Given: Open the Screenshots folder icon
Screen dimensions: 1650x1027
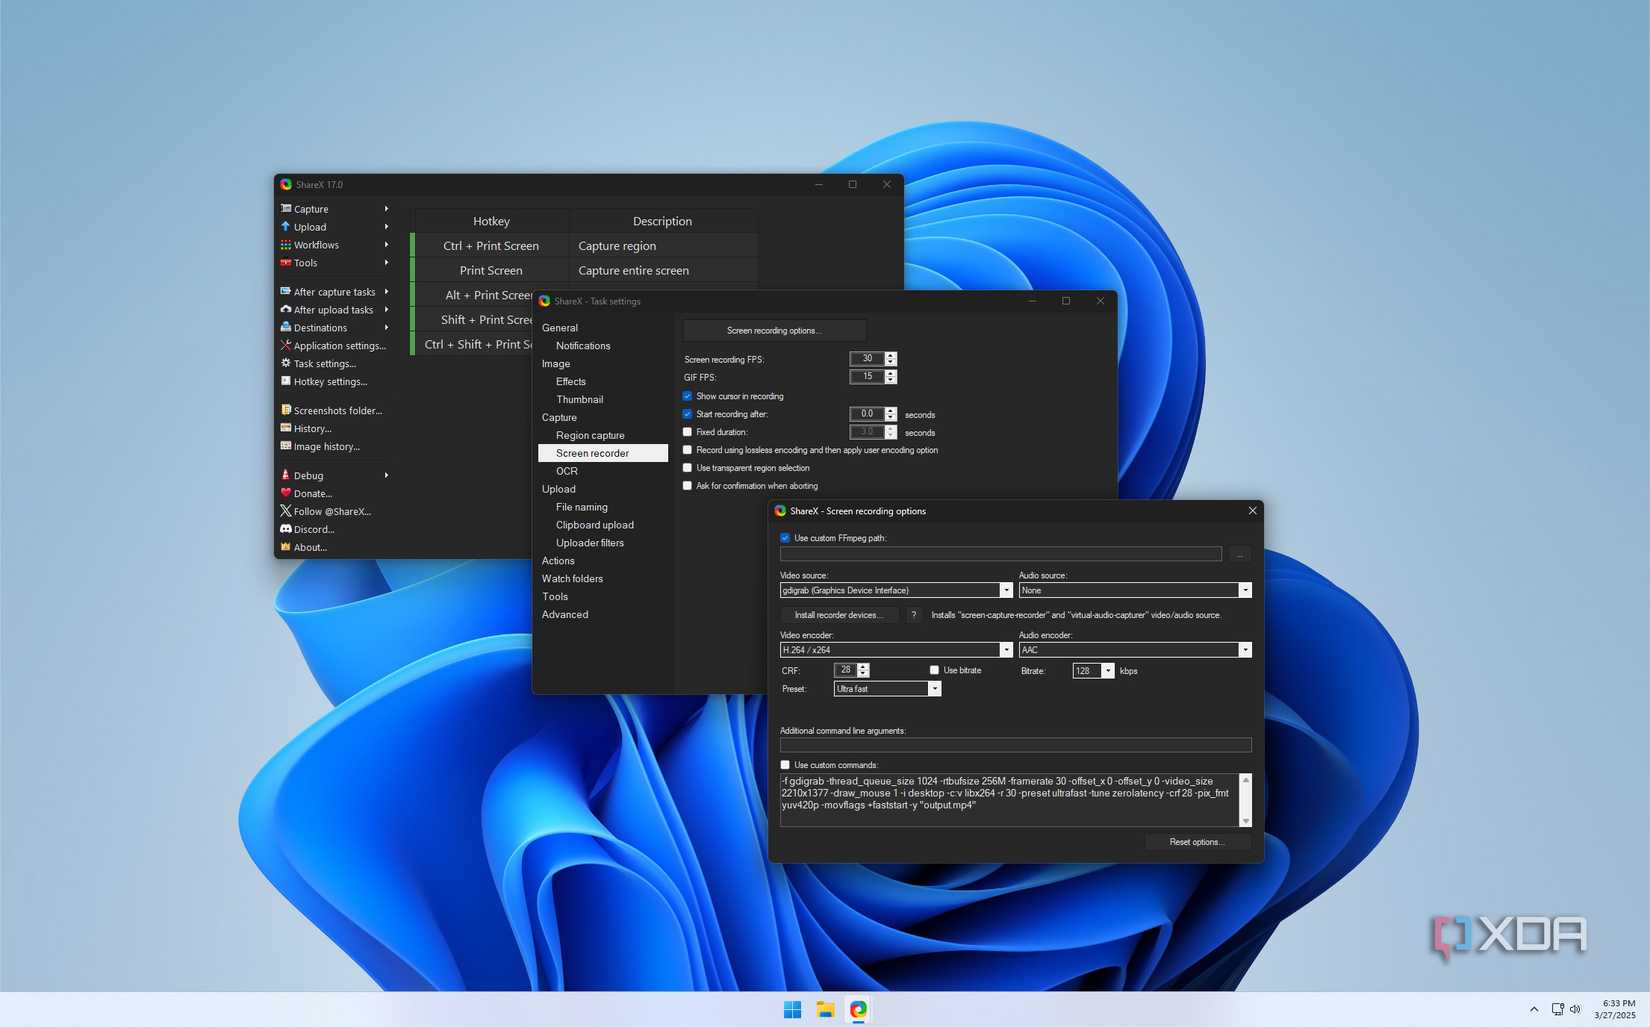Looking at the screenshot, I should click(x=286, y=410).
